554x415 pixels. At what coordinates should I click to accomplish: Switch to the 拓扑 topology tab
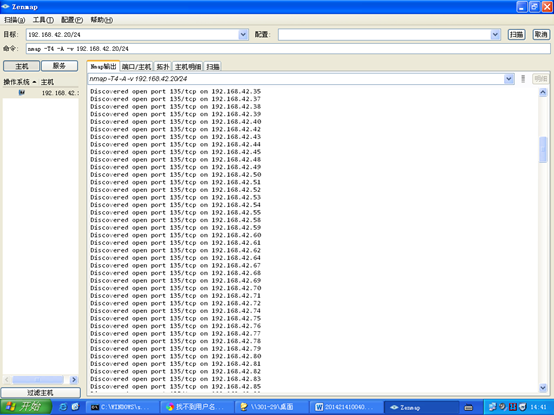coord(163,66)
